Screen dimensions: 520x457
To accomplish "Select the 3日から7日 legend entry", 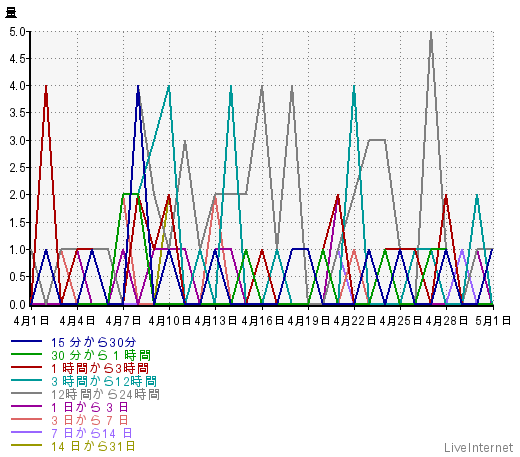I will click(x=90, y=420).
